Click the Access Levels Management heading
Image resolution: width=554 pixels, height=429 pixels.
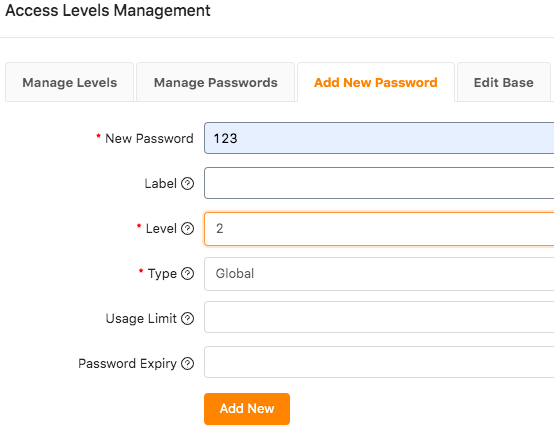[108, 11]
